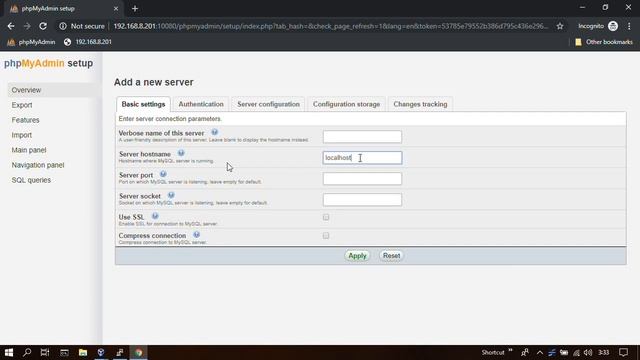
Task: Open the phpMyAdmin bookmark
Action: (31, 42)
